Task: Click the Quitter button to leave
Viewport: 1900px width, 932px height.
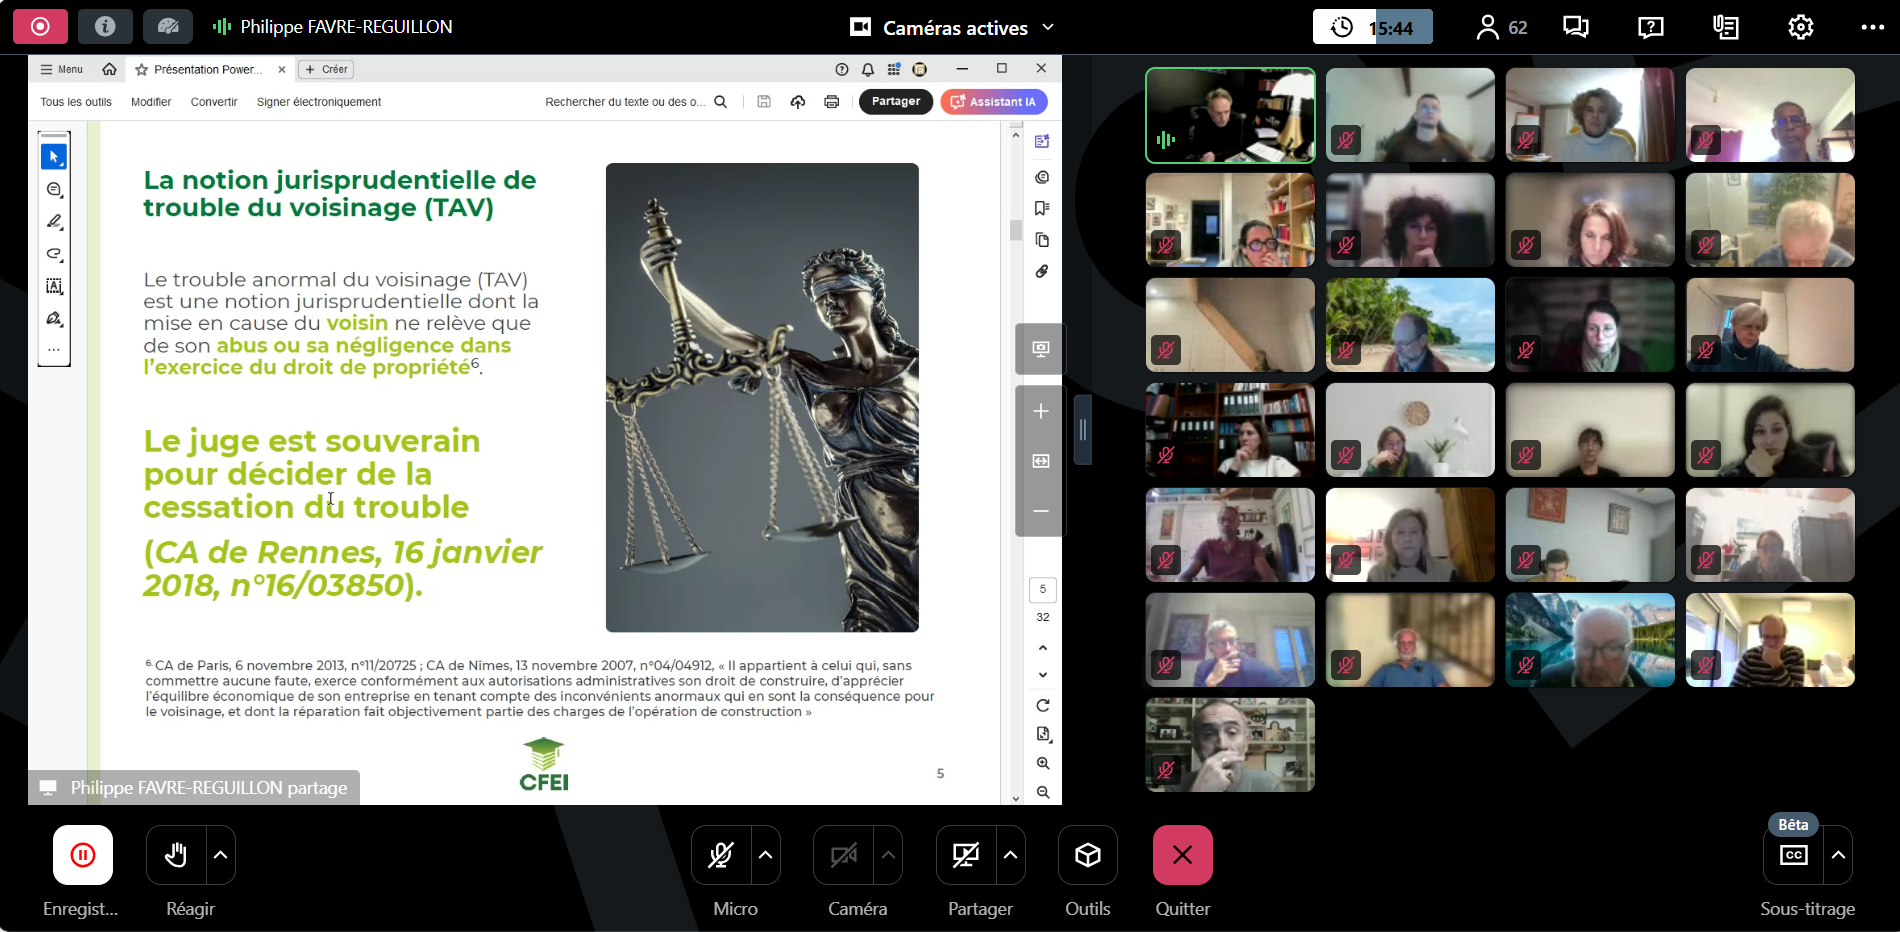Action: 1182,855
